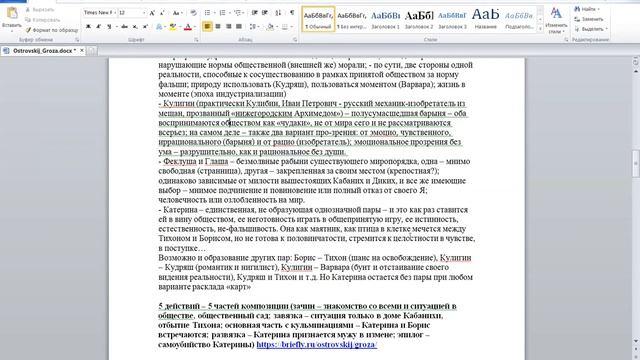
Task: Click the Clear Formatting eraser icon
Action: pos(193,13)
